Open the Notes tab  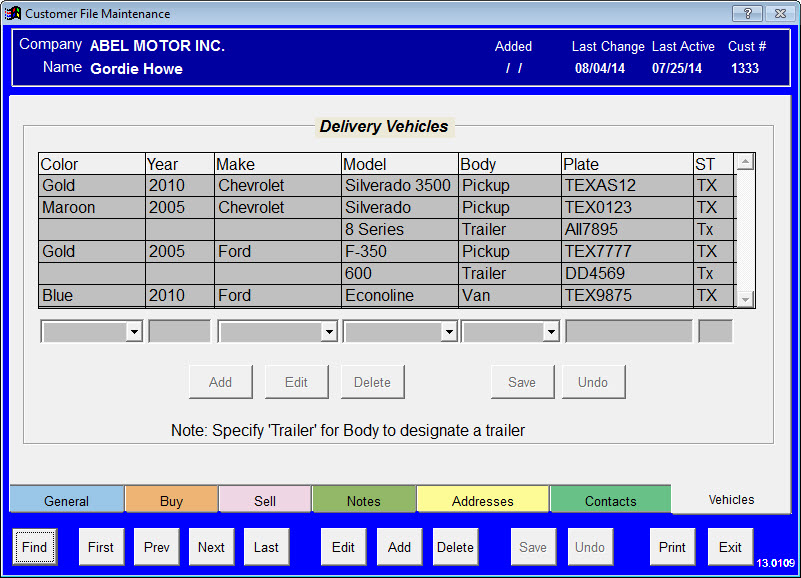[x=364, y=500]
